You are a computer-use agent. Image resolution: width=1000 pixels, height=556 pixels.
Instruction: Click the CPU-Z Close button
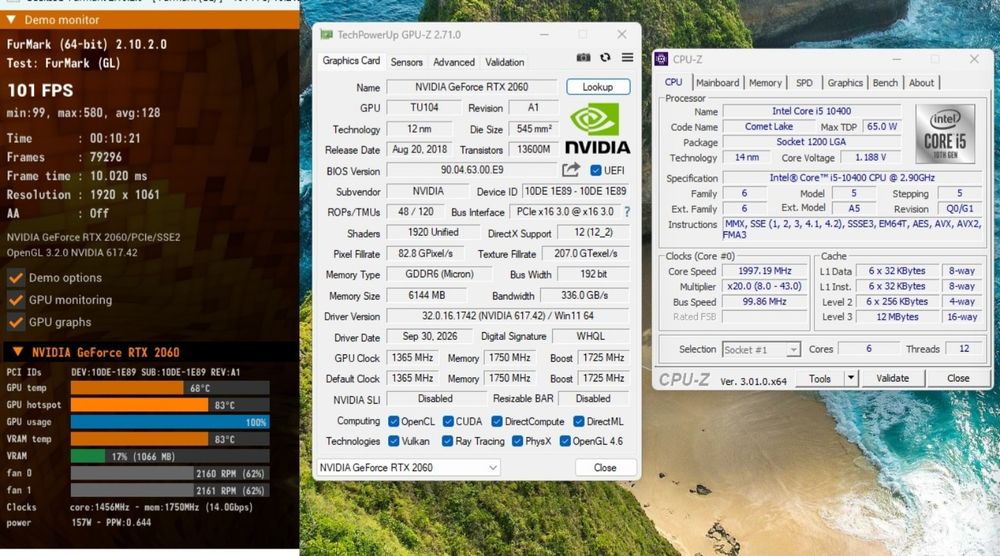(958, 378)
